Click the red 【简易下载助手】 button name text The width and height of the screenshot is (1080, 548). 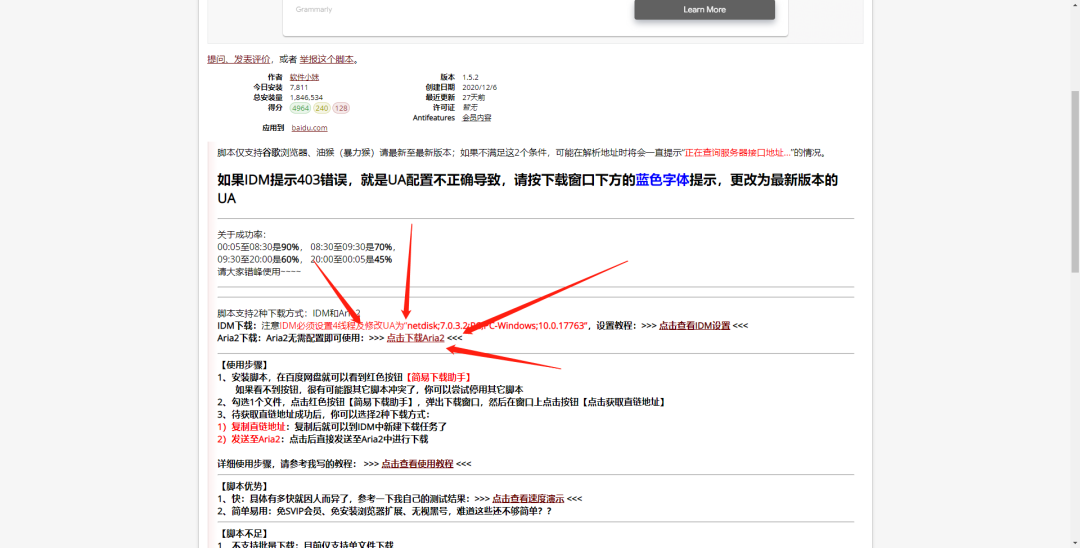tap(438, 377)
